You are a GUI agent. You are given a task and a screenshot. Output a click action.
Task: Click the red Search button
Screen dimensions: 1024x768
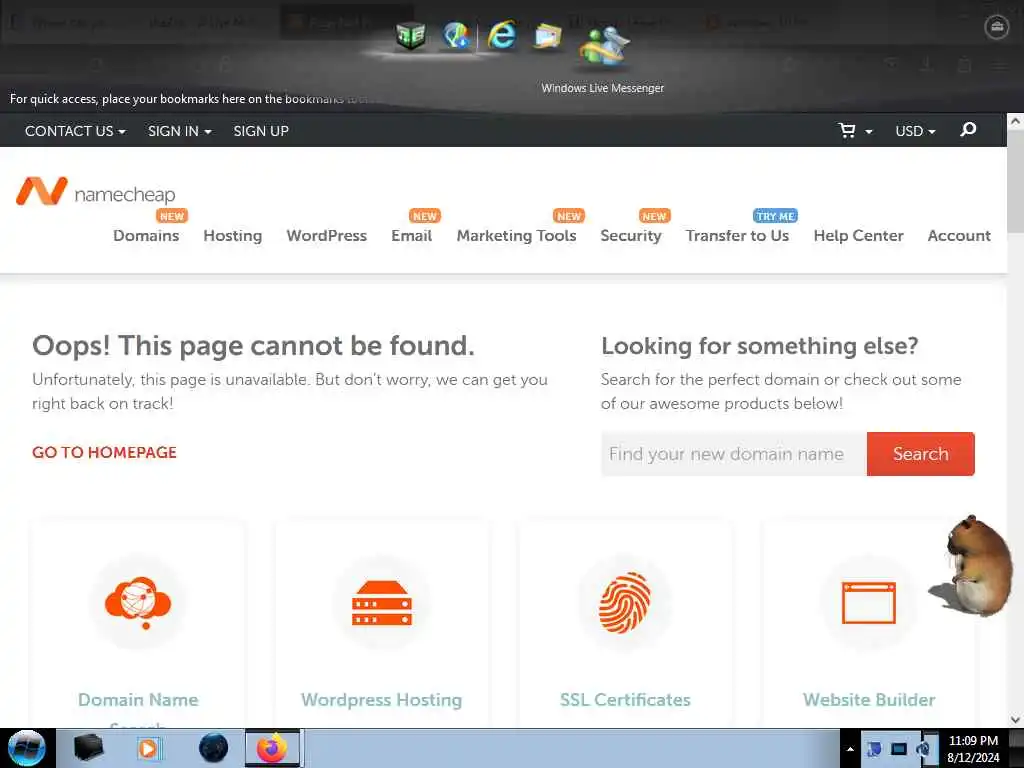pyautogui.click(x=920, y=454)
